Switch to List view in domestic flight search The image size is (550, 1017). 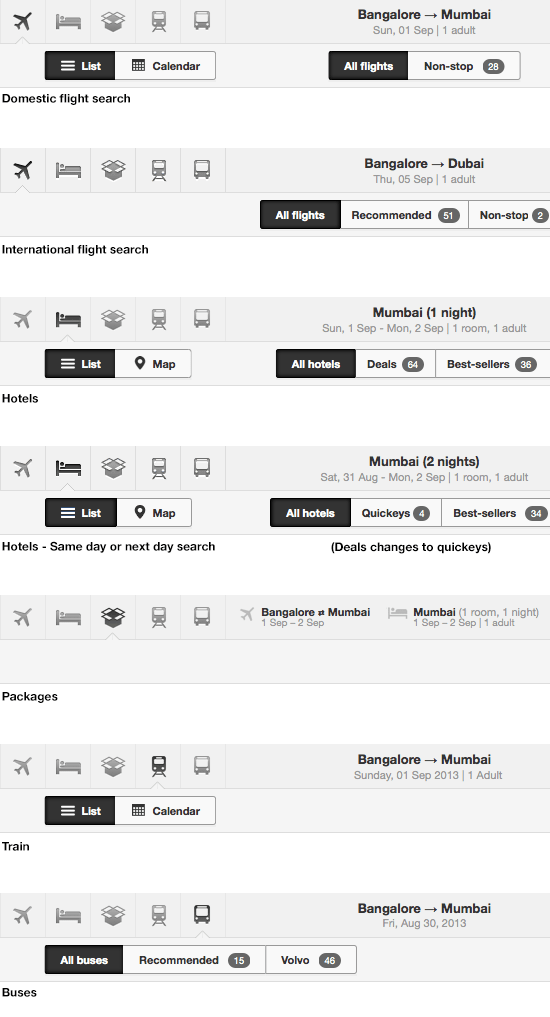click(80, 66)
